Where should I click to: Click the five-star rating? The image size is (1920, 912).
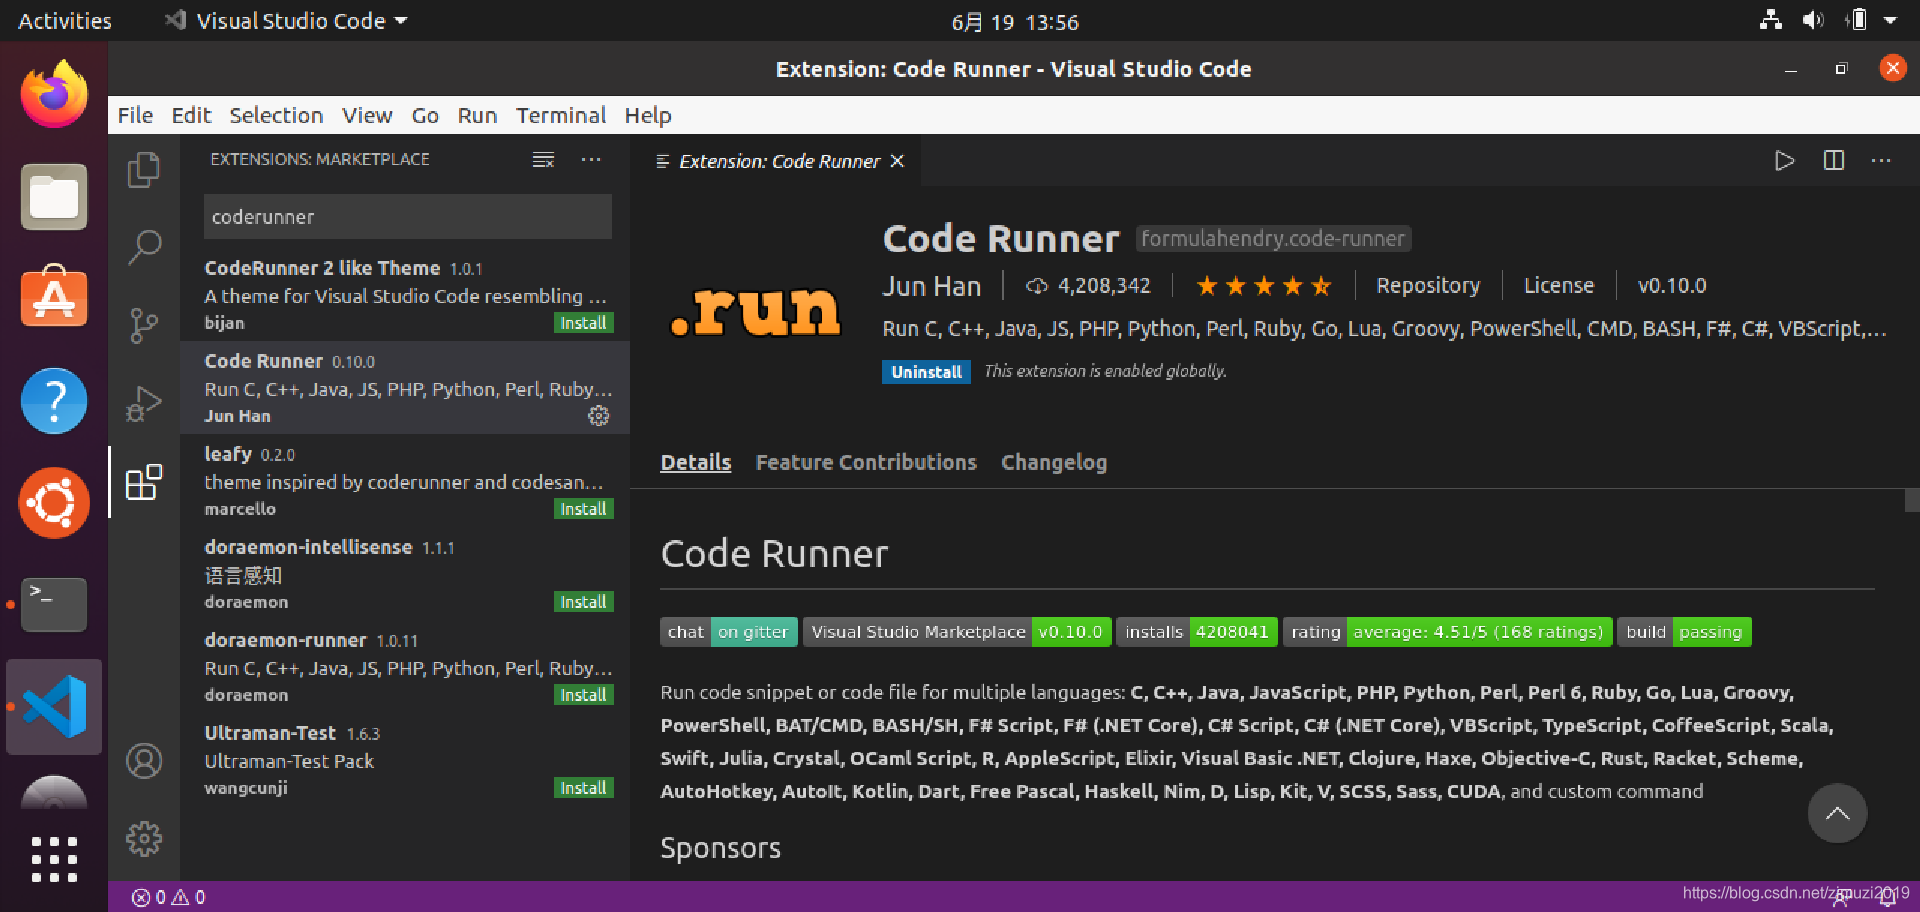pyautogui.click(x=1264, y=286)
